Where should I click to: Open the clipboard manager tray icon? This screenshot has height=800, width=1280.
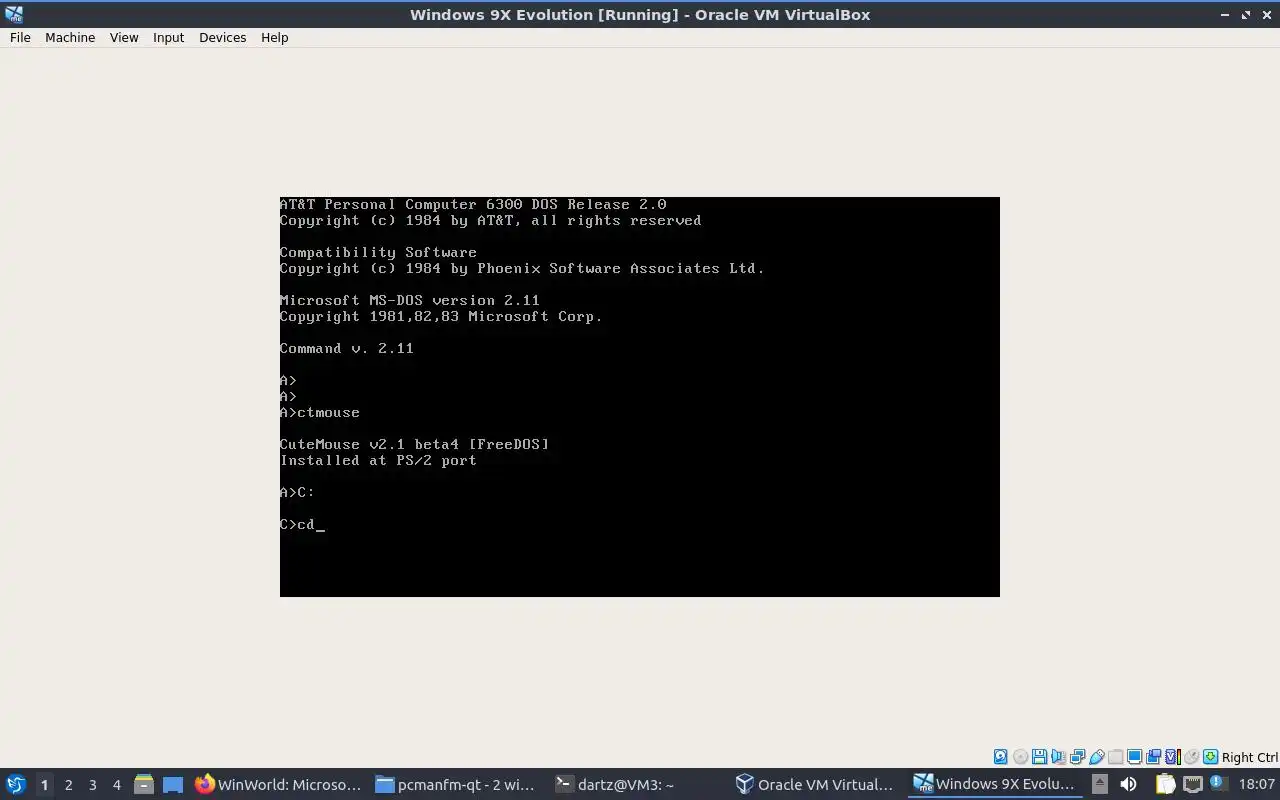pyautogui.click(x=1166, y=784)
